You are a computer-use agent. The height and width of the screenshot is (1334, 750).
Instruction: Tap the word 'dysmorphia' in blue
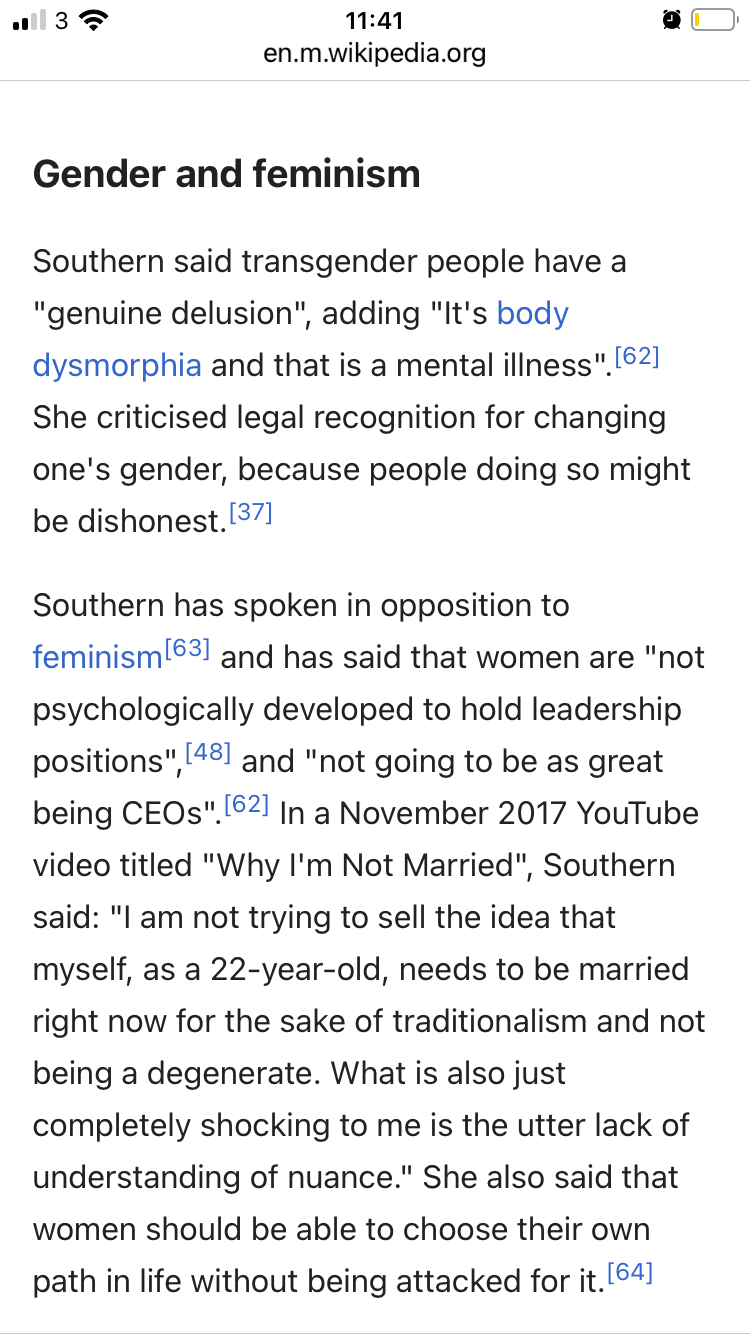[x=117, y=365]
